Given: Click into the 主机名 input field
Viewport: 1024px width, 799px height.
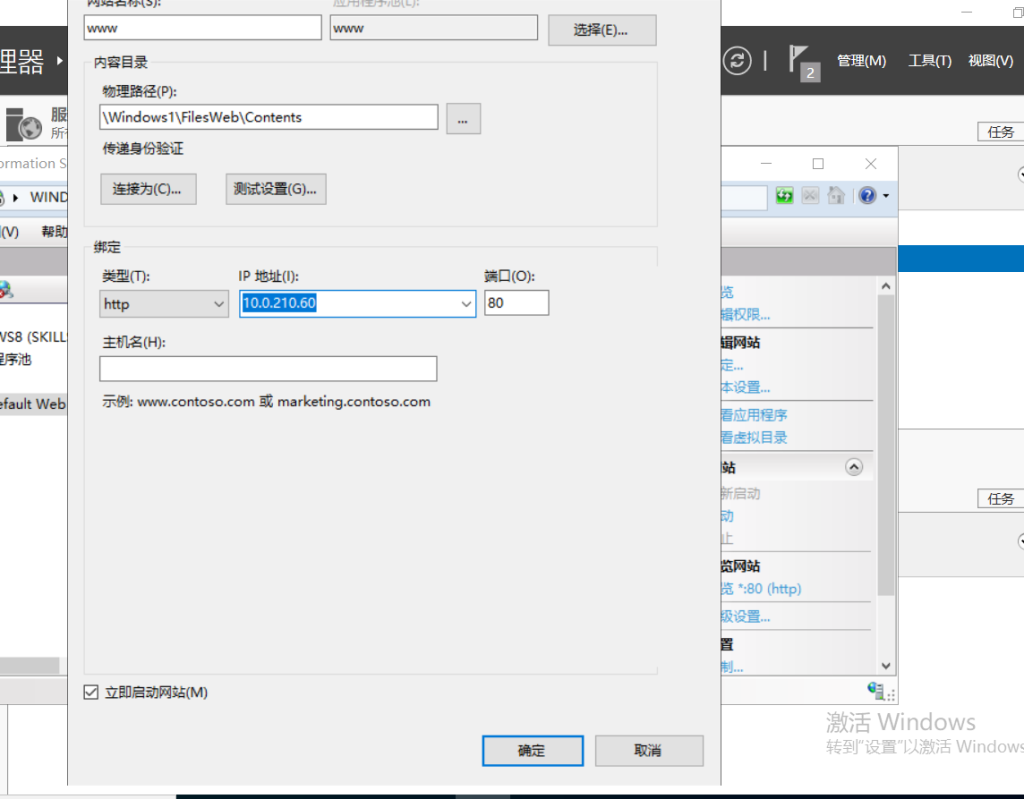Looking at the screenshot, I should tap(268, 369).
